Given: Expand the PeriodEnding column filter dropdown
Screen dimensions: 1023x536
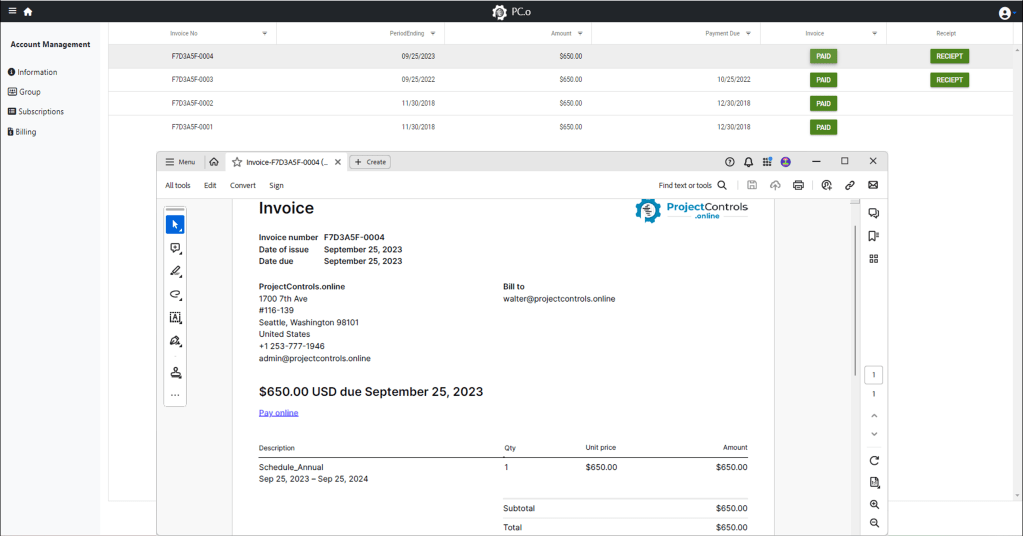Looking at the screenshot, I should 433,33.
